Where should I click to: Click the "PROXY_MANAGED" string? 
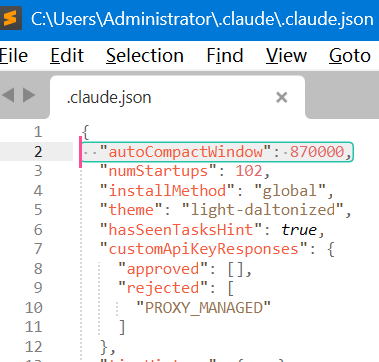[204, 308]
